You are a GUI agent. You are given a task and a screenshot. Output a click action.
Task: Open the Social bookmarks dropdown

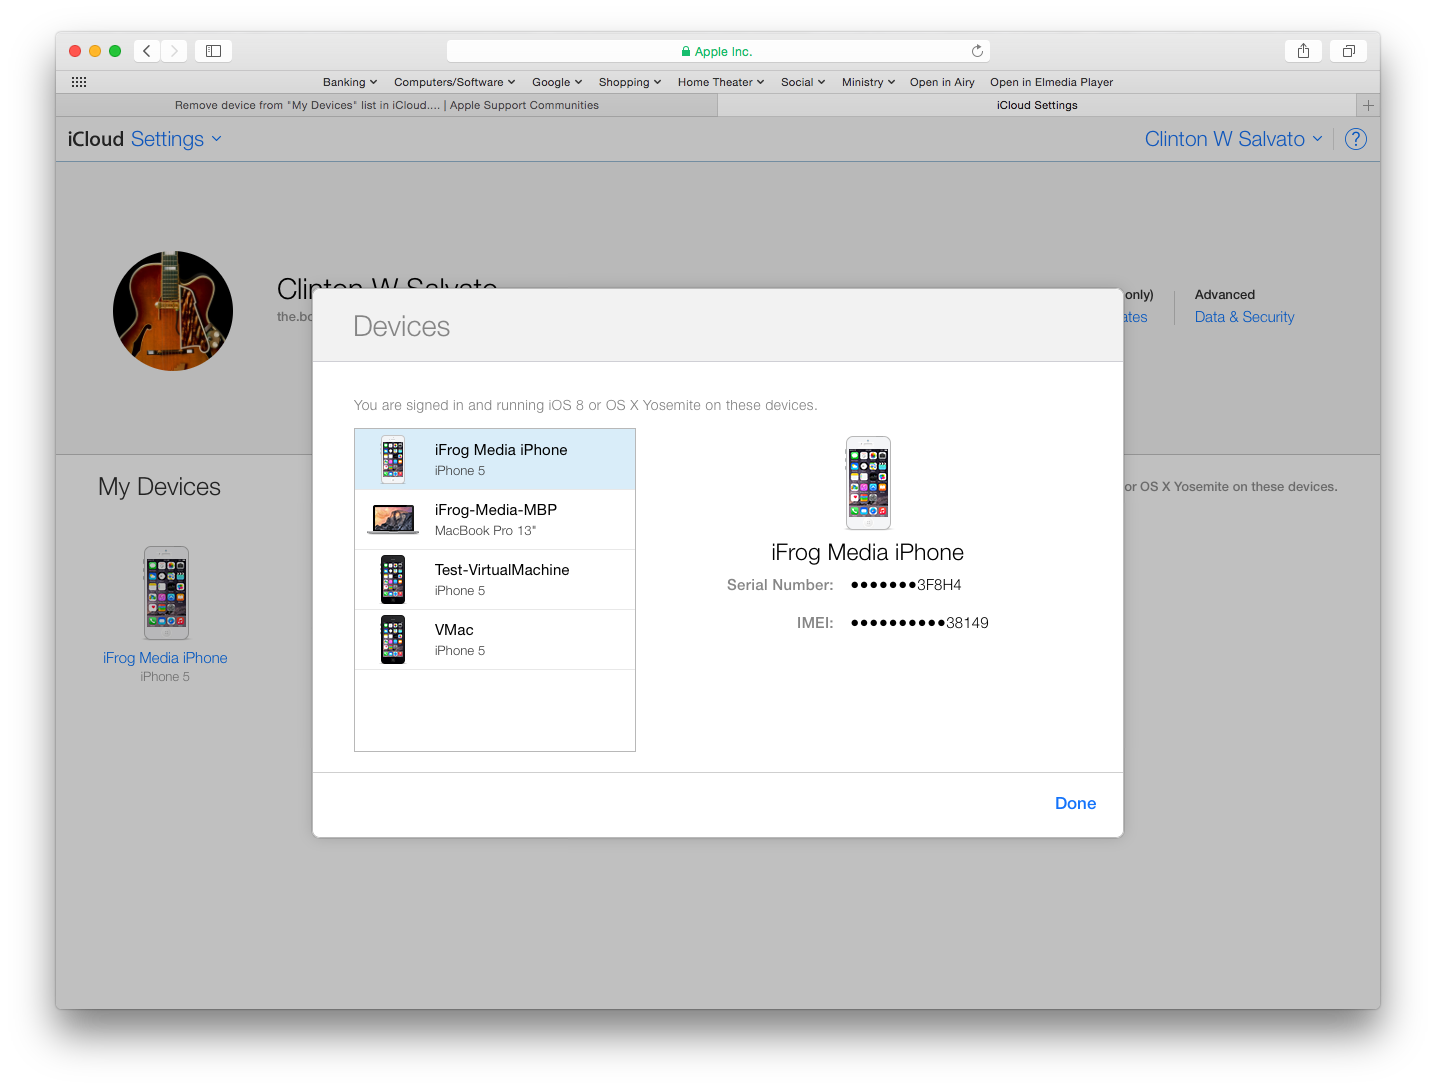(803, 82)
